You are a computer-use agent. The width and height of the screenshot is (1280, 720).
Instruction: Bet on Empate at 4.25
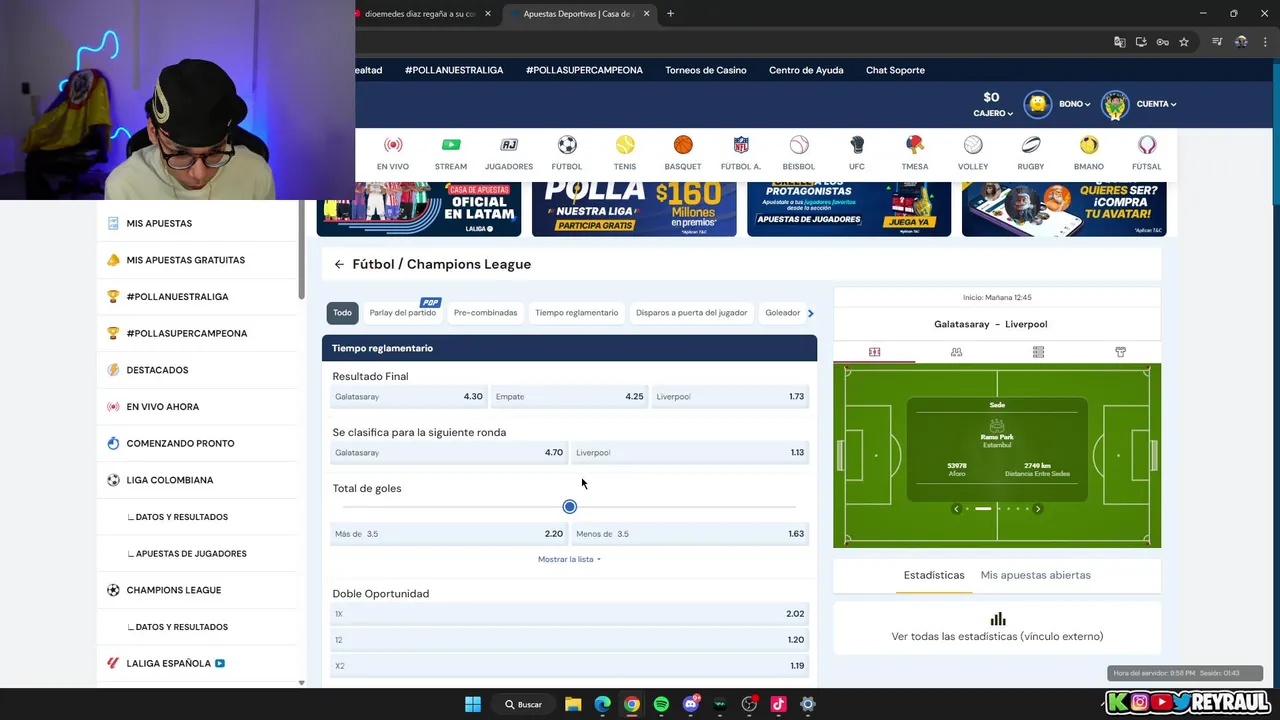coord(569,397)
